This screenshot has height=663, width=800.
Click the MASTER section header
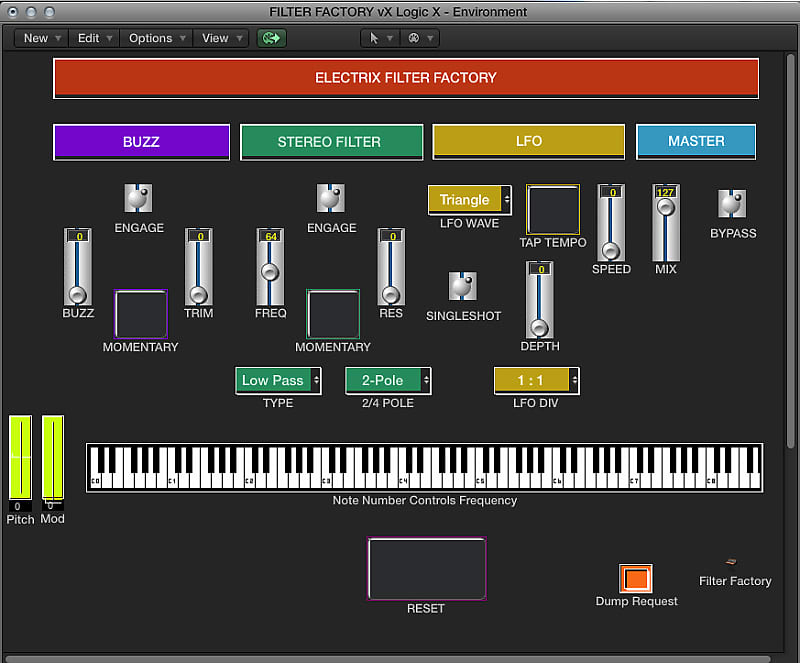696,141
